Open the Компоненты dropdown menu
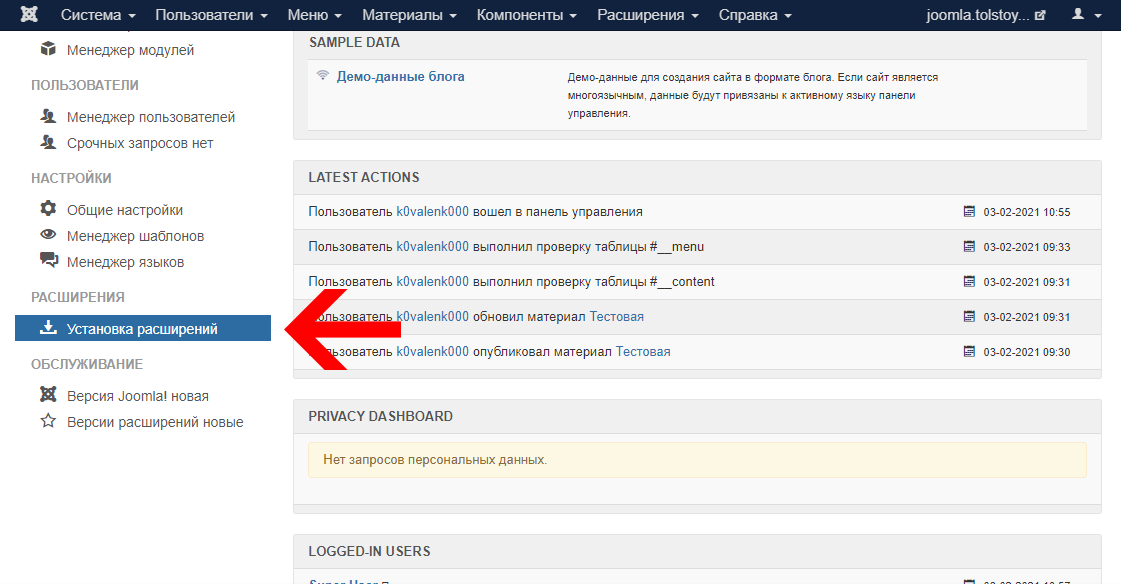 (x=527, y=15)
